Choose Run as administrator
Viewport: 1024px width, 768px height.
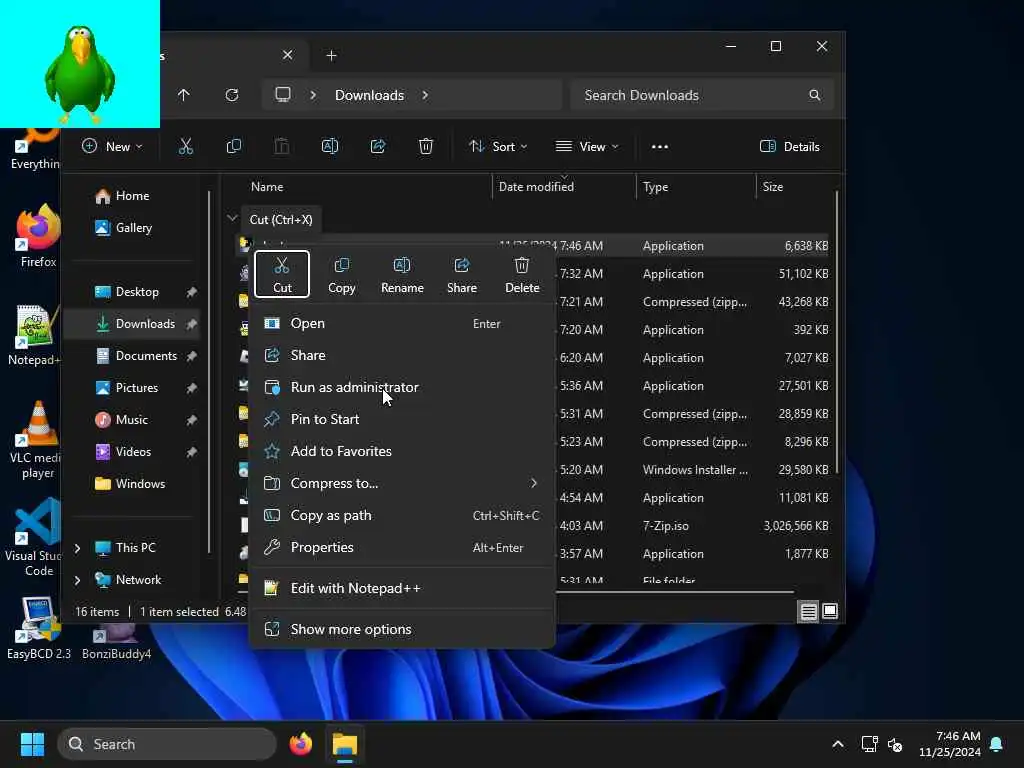[x=402, y=387]
